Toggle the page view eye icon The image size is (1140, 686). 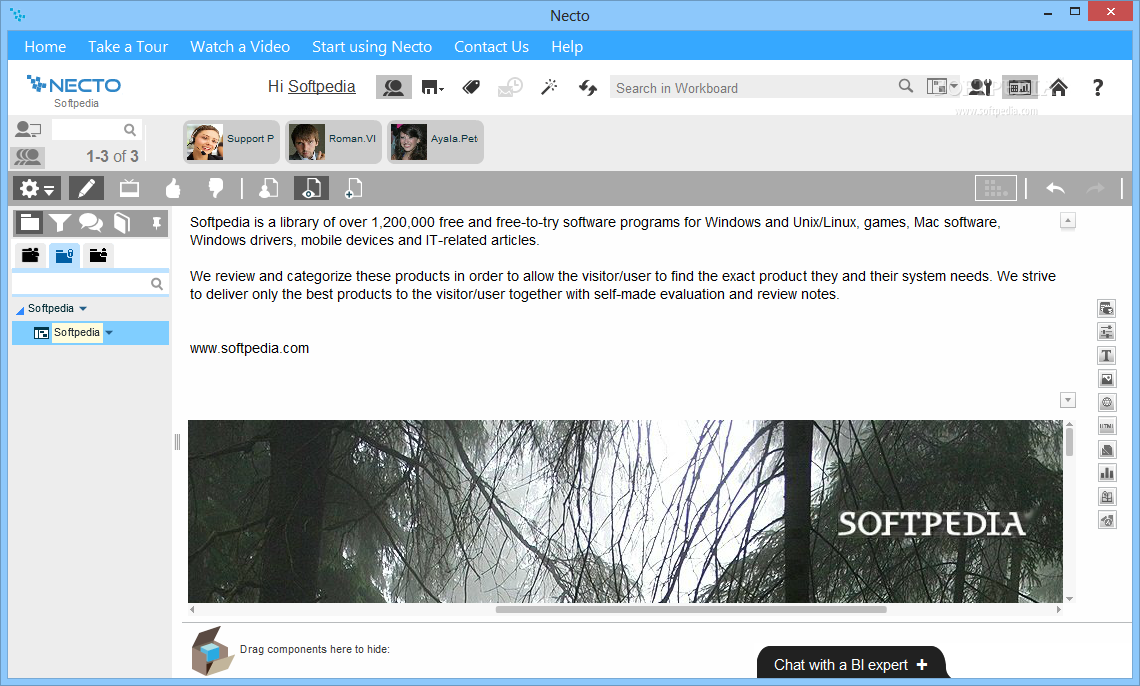(x=311, y=189)
